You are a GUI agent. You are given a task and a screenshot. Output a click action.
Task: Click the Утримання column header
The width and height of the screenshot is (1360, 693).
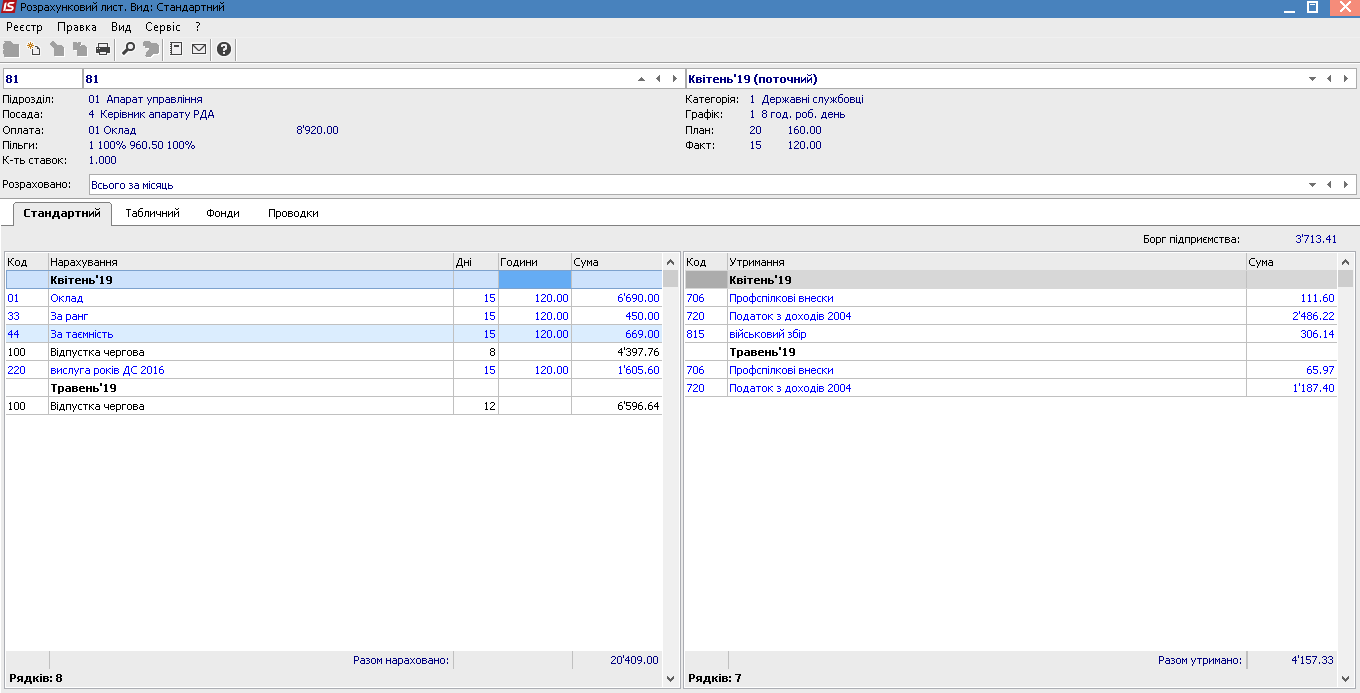pyautogui.click(x=987, y=262)
